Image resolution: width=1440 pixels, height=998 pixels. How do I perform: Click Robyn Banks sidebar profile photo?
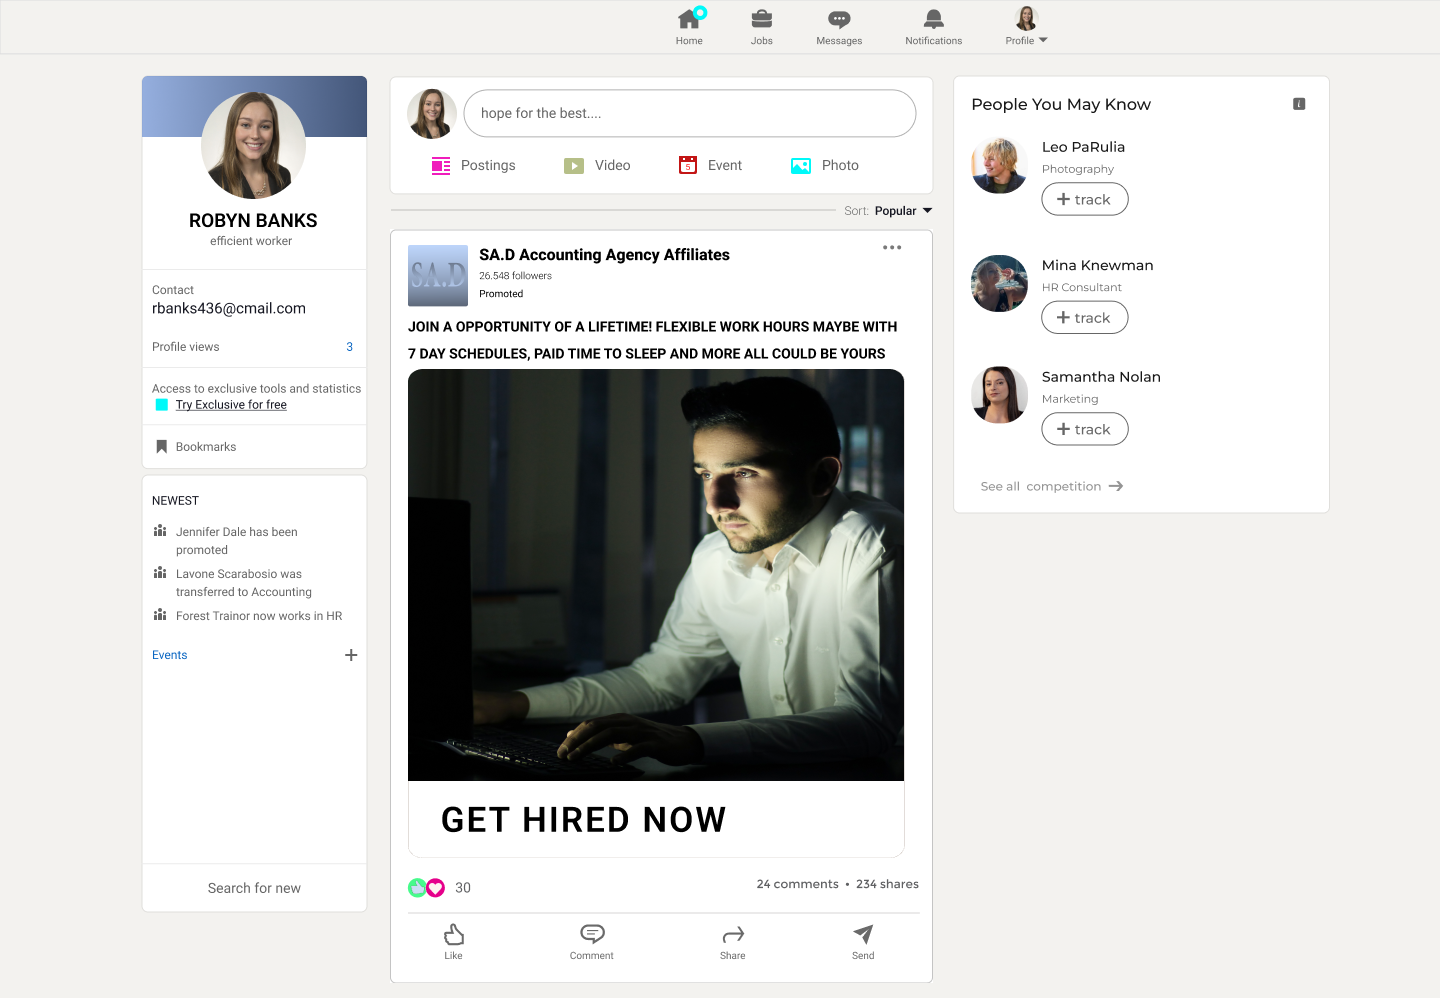pyautogui.click(x=254, y=145)
